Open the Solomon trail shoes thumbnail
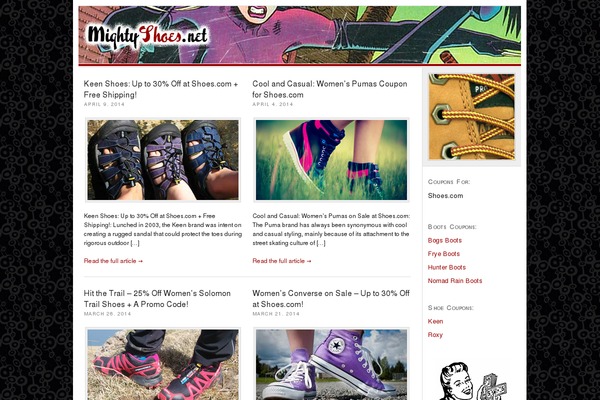 [163, 364]
